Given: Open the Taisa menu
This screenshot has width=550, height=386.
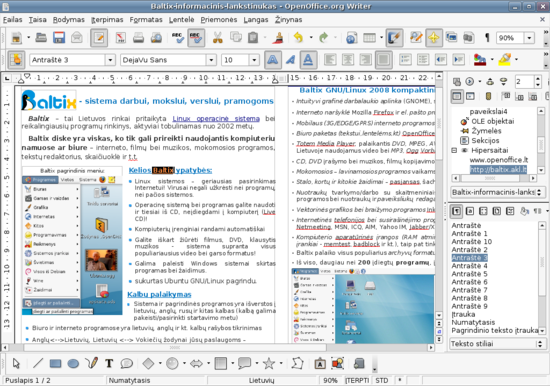Looking at the screenshot, I should pyautogui.click(x=38, y=20).
